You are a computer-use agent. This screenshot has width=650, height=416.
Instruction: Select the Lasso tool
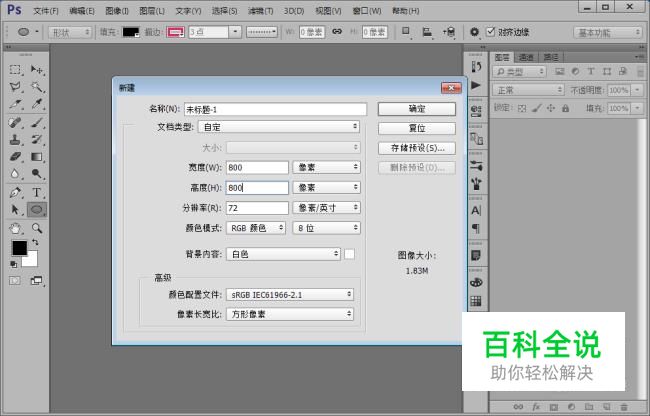tap(15, 87)
